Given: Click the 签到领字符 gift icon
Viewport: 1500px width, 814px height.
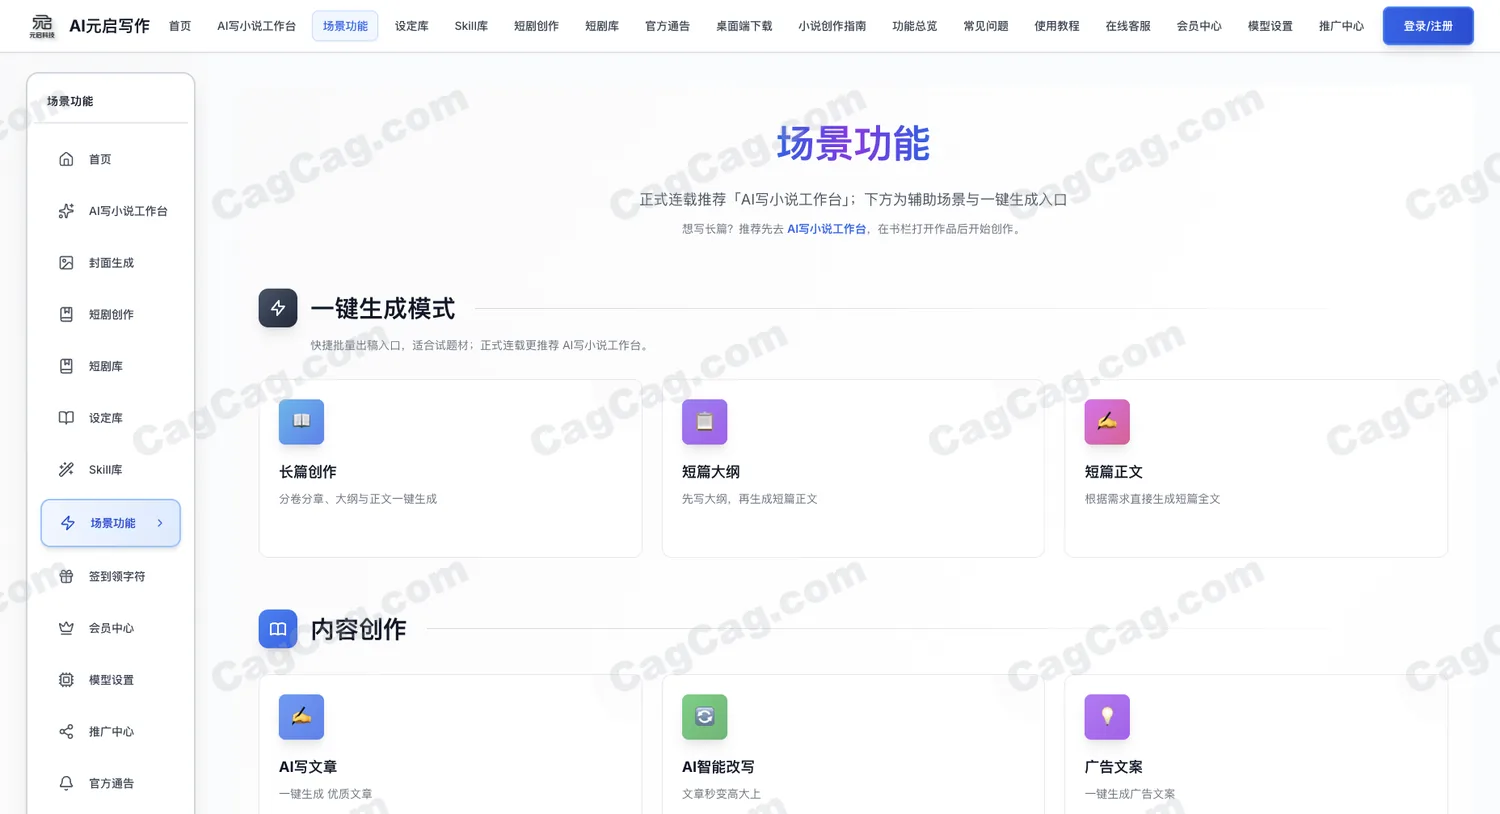Looking at the screenshot, I should (x=66, y=576).
